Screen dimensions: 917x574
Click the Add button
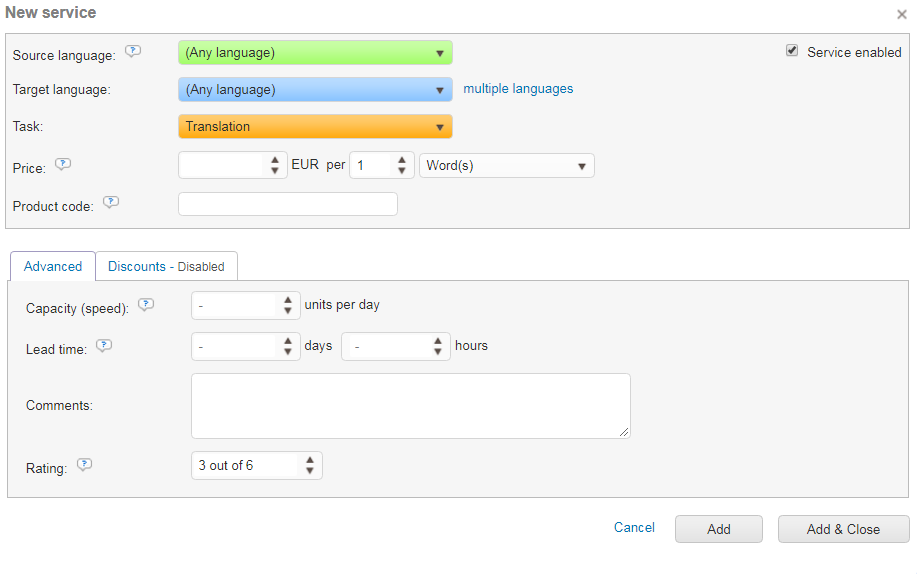[x=718, y=529]
